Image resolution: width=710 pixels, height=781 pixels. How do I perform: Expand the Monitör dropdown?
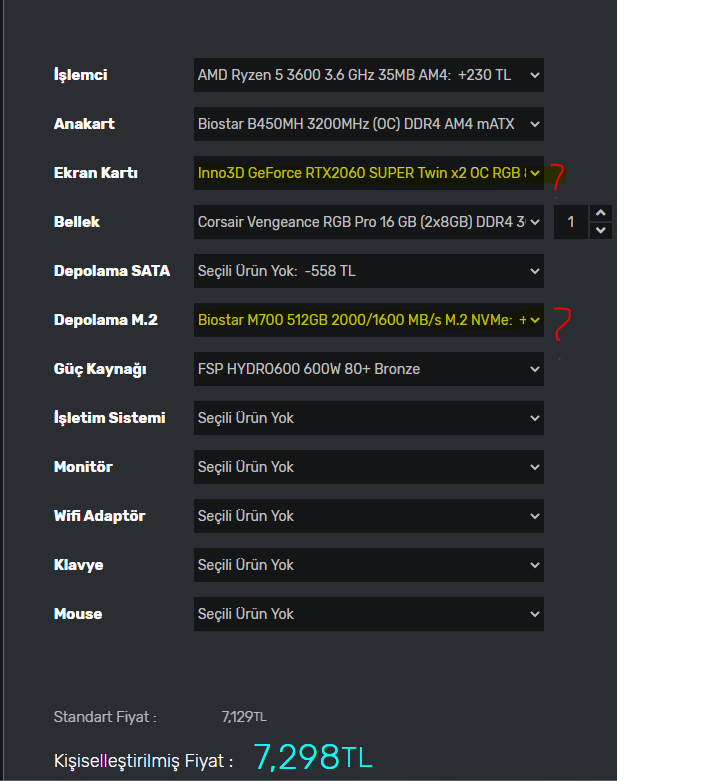point(369,467)
